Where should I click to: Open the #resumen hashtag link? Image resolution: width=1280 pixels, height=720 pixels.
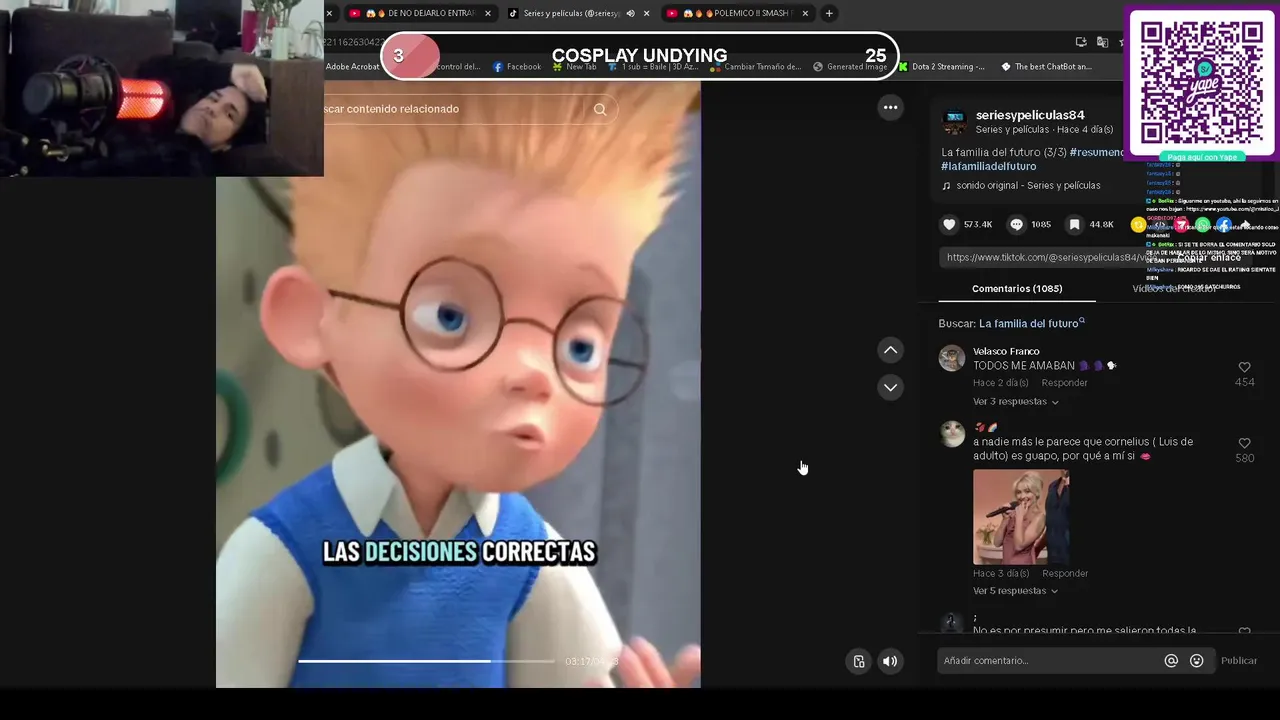[x=1097, y=152]
